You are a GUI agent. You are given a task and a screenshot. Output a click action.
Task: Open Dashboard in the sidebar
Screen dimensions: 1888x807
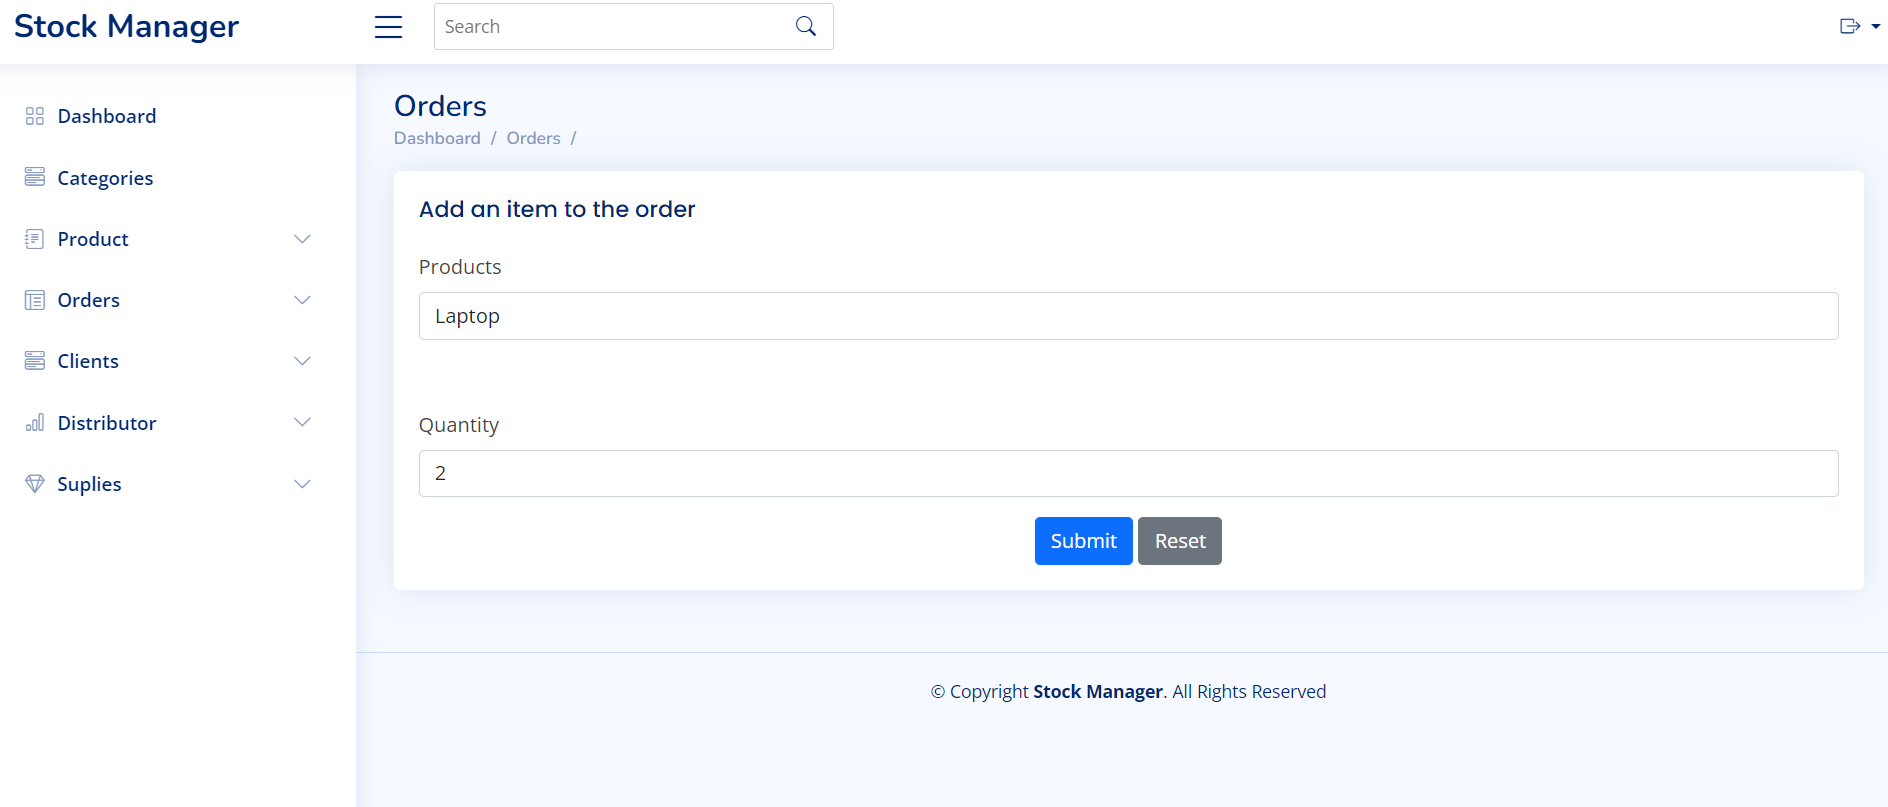click(107, 116)
